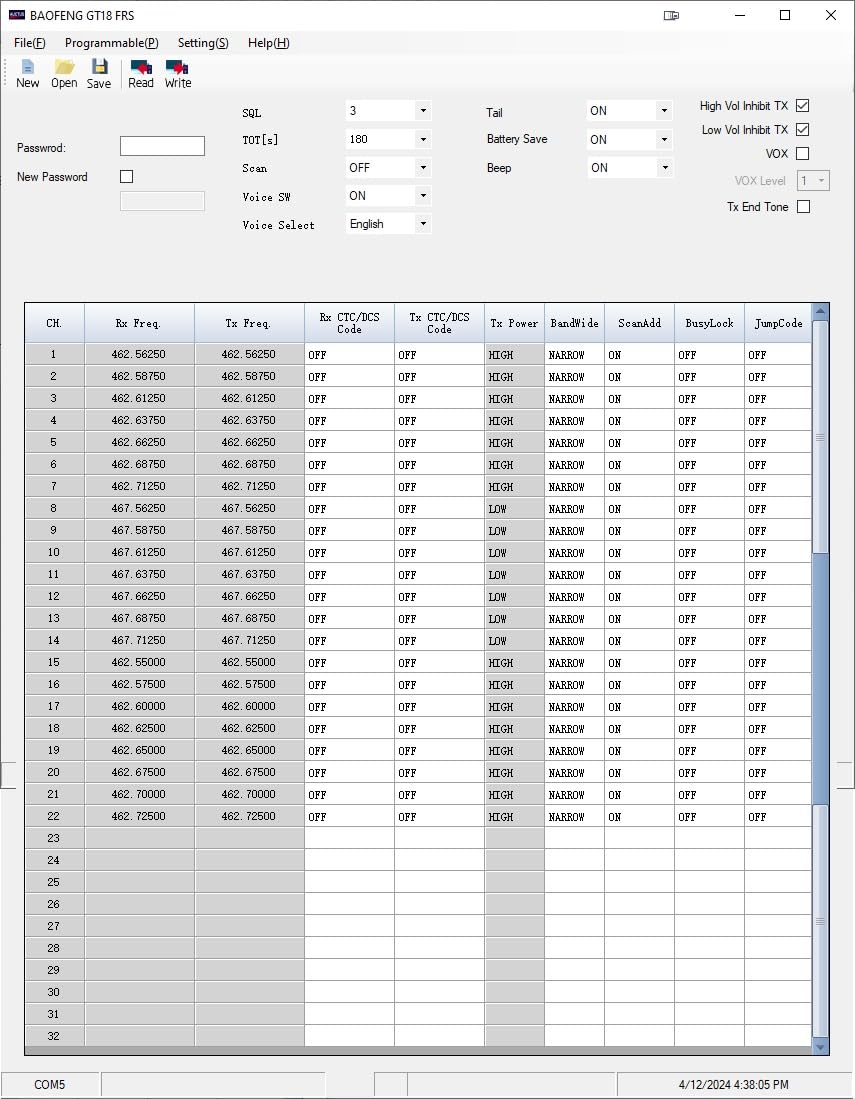Expand the Battery Save dropdown
Screen dimensions: 855x1099
[664, 139]
